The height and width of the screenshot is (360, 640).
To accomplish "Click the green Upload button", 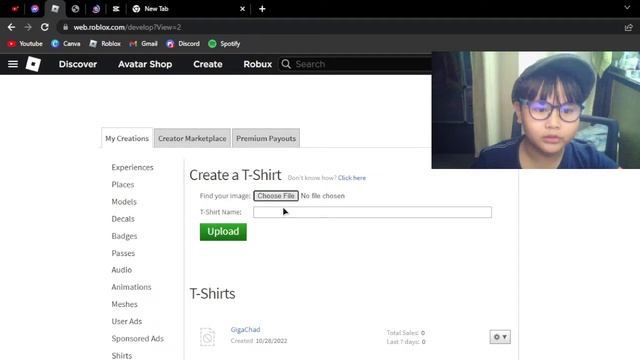I will tap(223, 232).
